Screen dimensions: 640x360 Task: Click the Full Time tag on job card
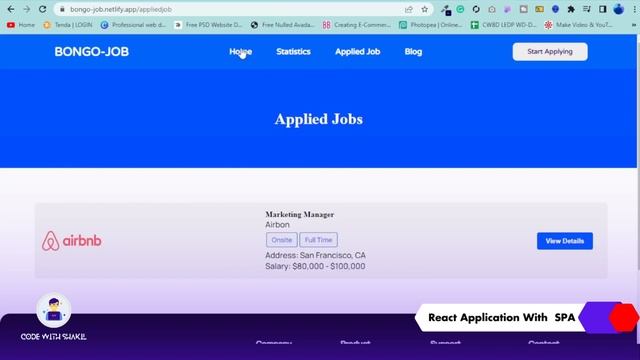coord(318,240)
